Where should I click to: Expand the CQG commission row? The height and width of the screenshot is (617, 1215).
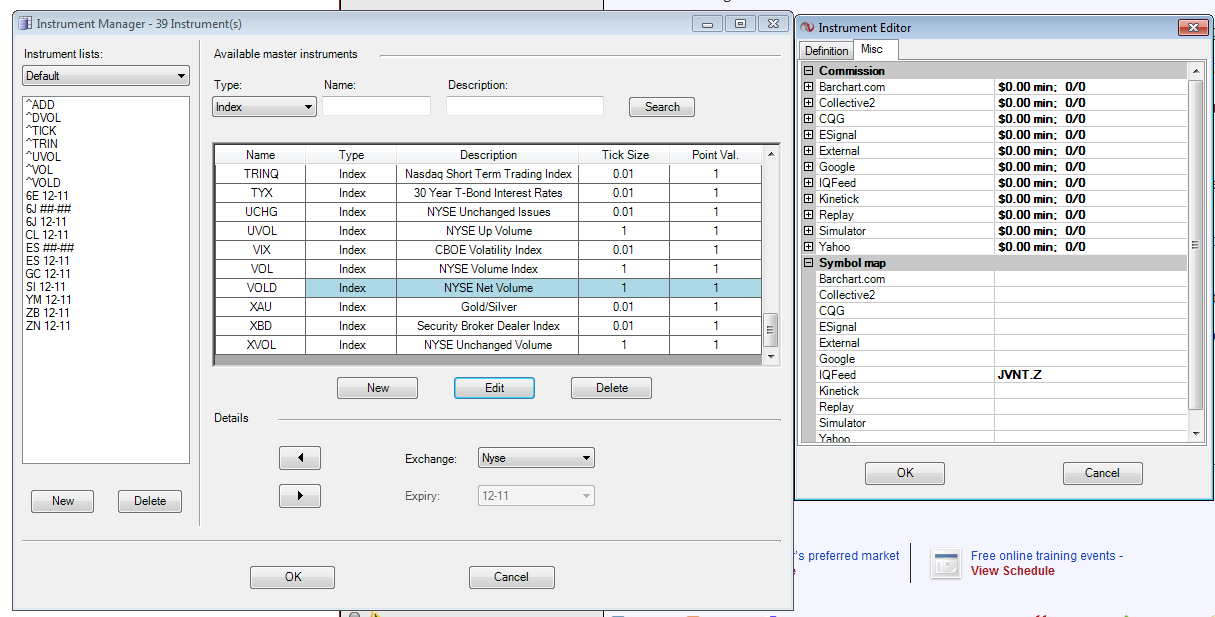click(x=809, y=119)
